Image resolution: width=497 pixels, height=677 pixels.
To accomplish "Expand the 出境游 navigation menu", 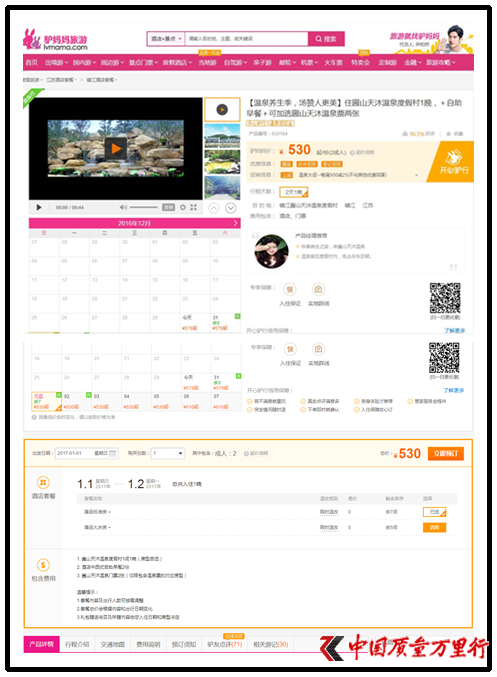I will point(57,63).
